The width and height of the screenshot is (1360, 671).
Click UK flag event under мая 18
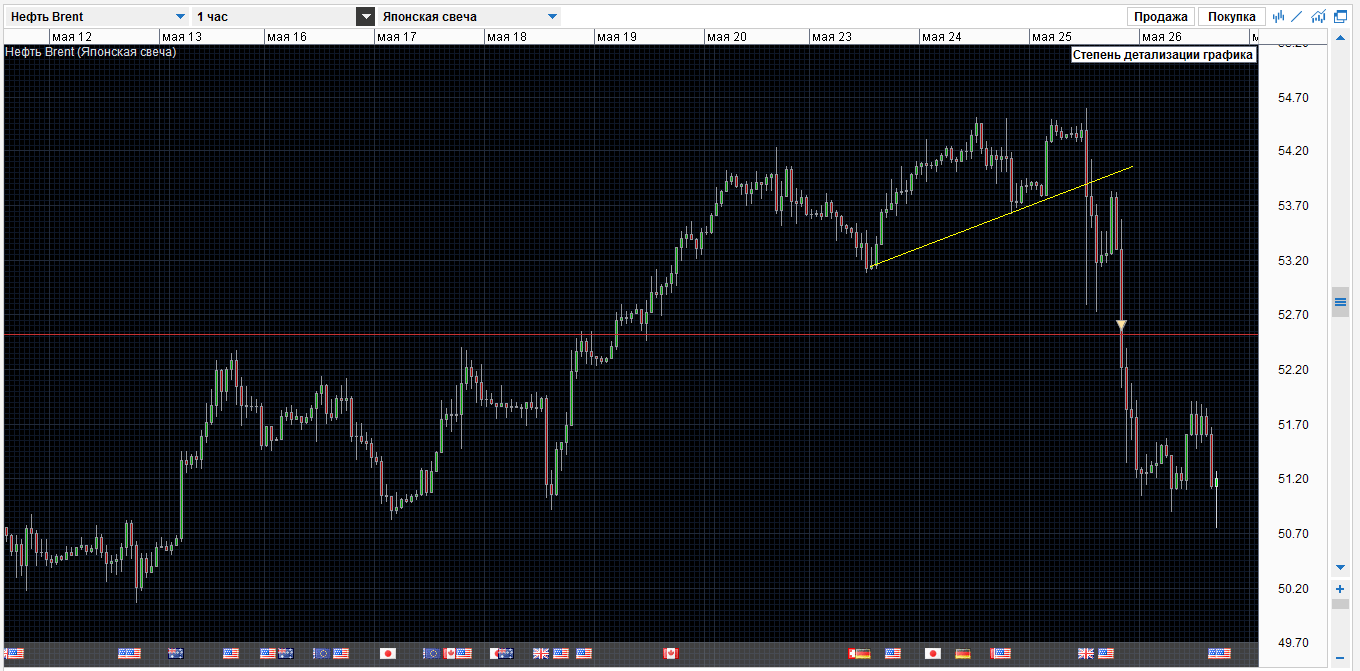coord(541,653)
